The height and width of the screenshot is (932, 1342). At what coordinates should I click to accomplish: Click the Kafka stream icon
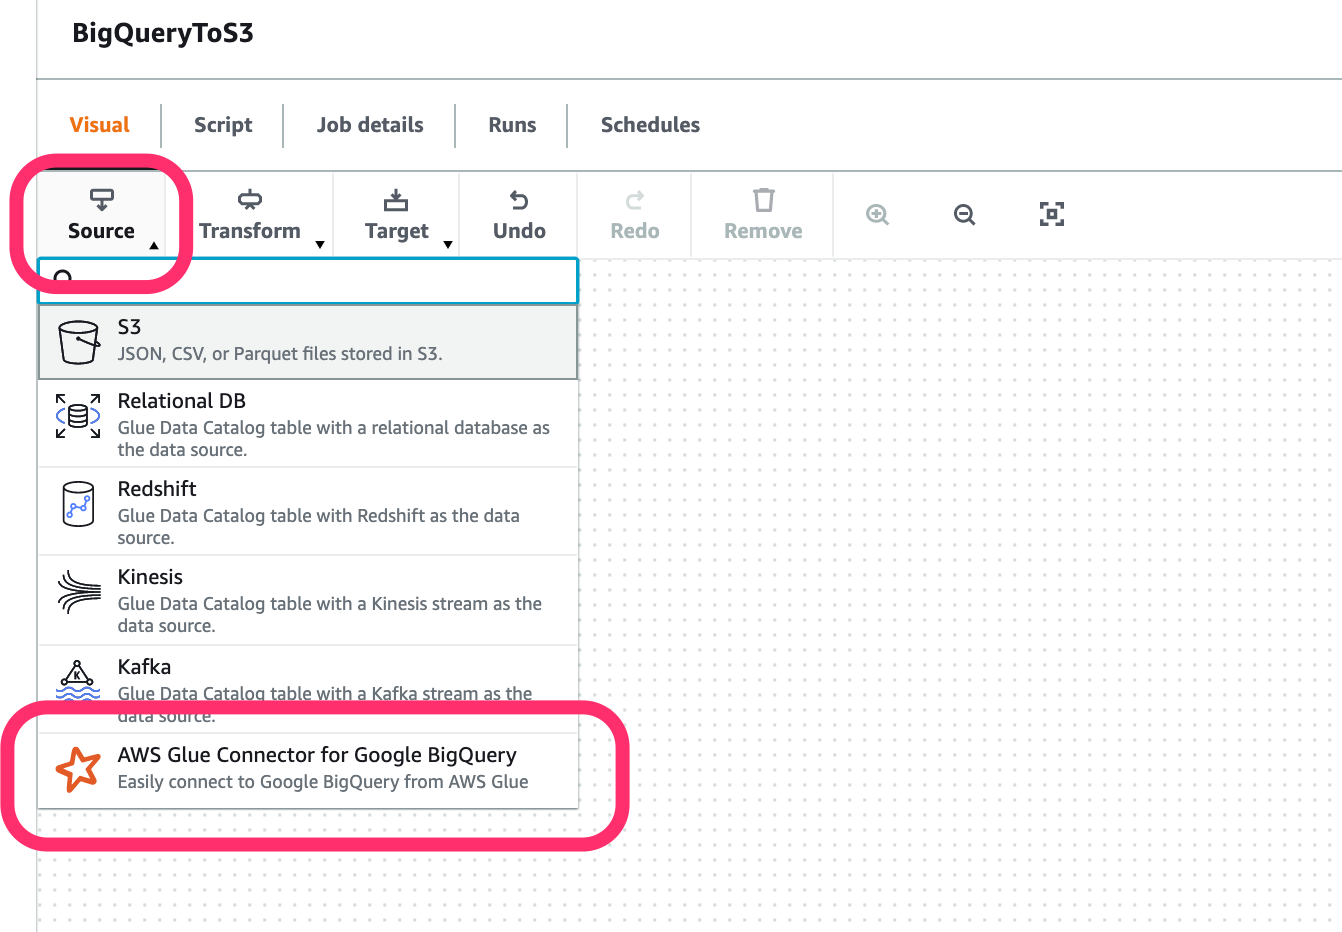[x=77, y=680]
